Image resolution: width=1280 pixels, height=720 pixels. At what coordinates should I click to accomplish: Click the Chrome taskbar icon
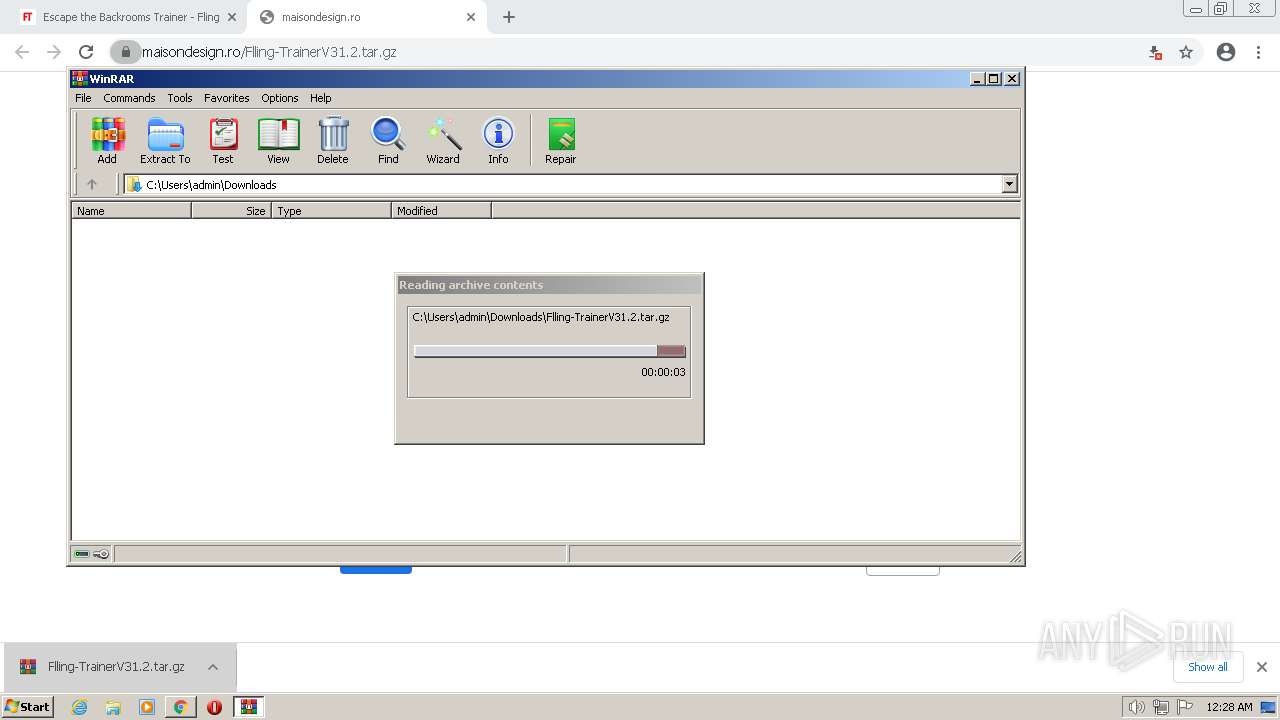(x=180, y=707)
